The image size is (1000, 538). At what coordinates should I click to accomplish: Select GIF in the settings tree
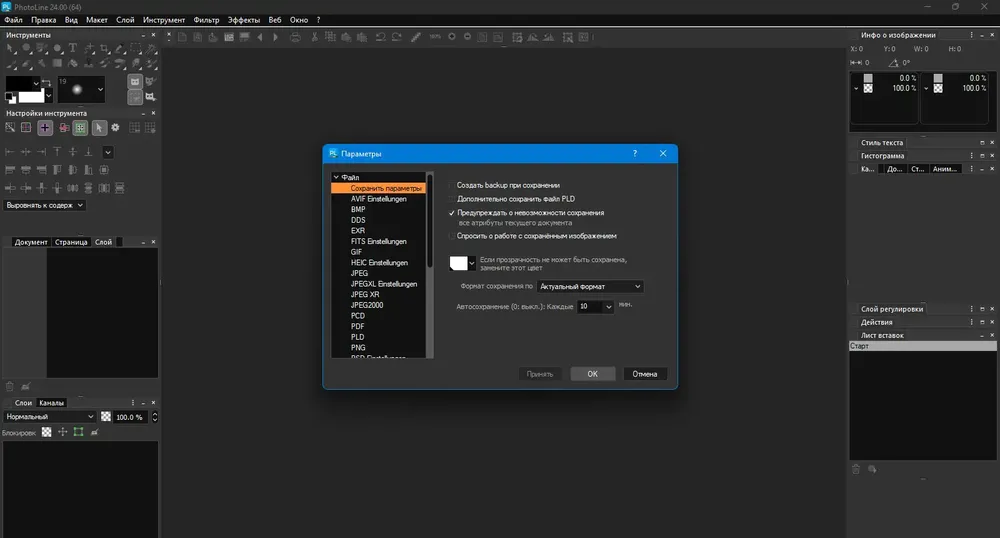click(356, 252)
